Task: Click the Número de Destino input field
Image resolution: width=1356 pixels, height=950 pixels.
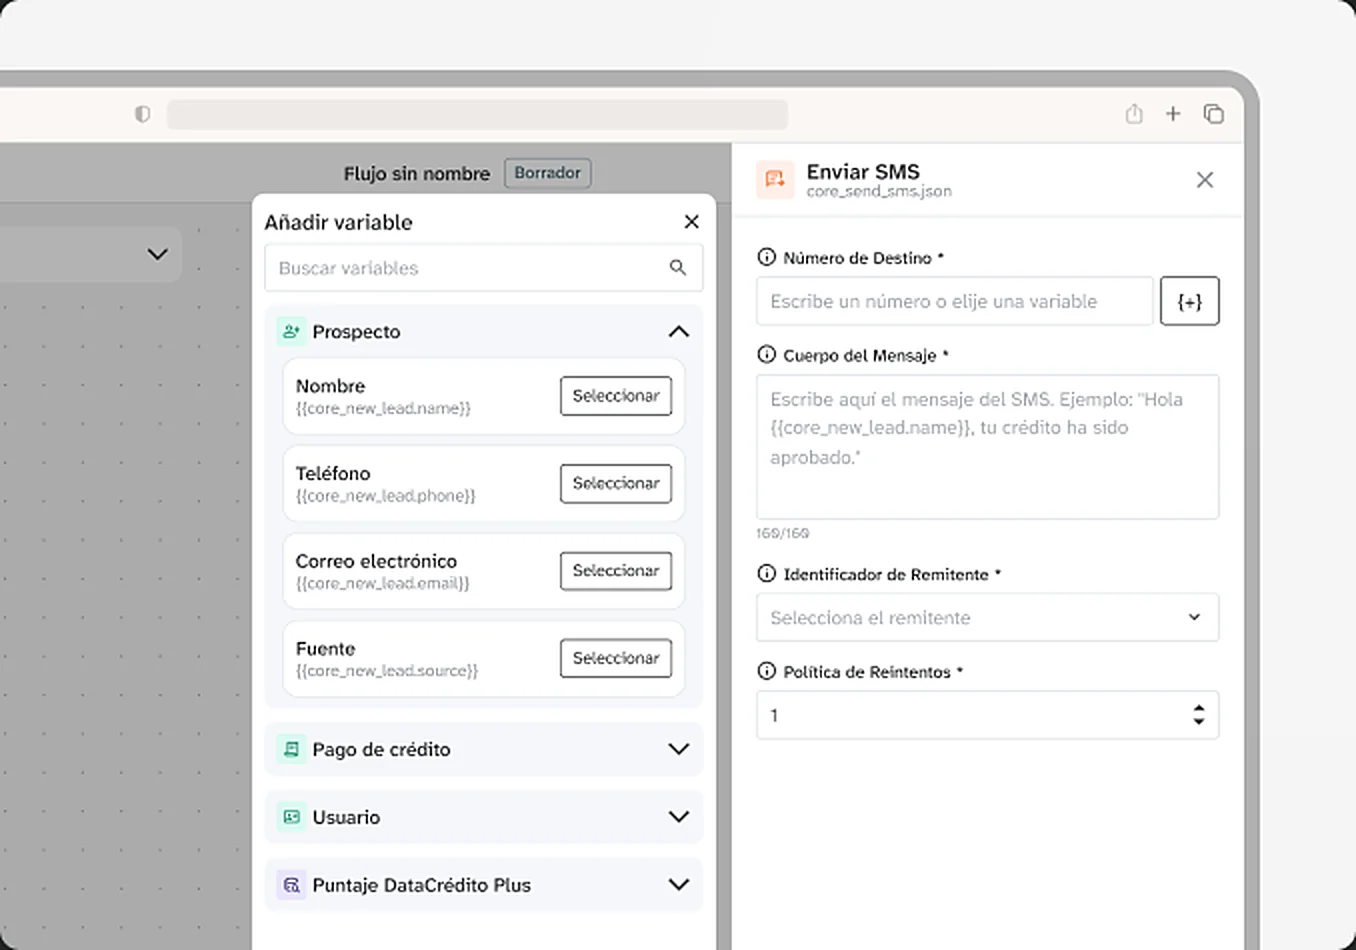Action: [x=955, y=301]
